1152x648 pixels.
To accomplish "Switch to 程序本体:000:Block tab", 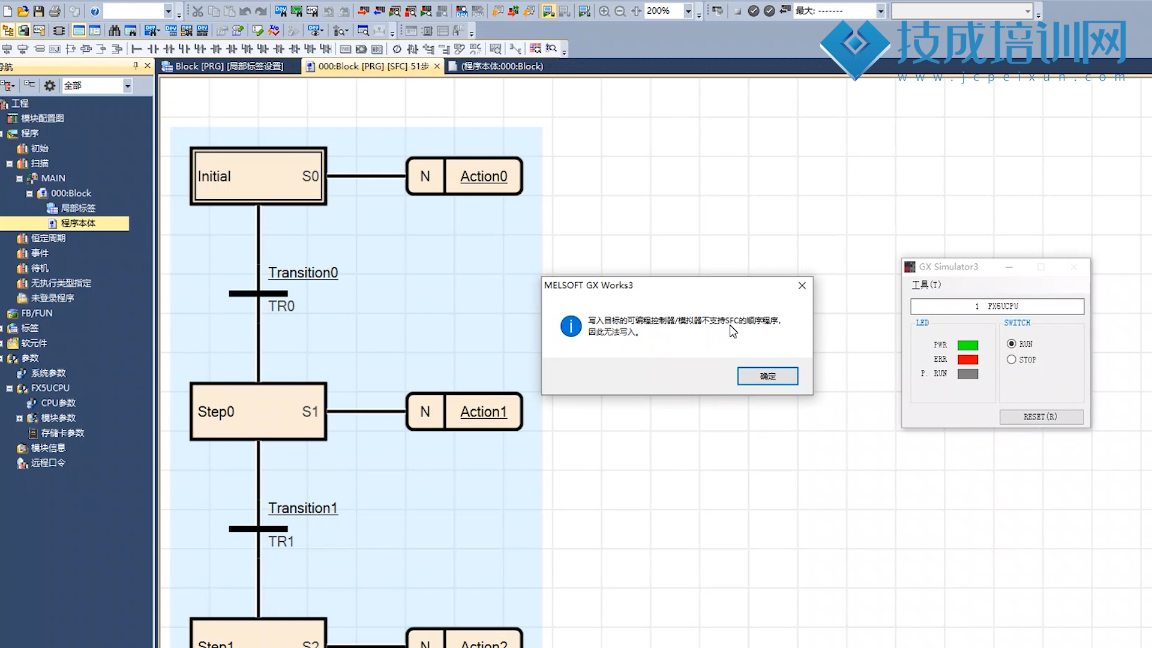I will (x=496, y=66).
